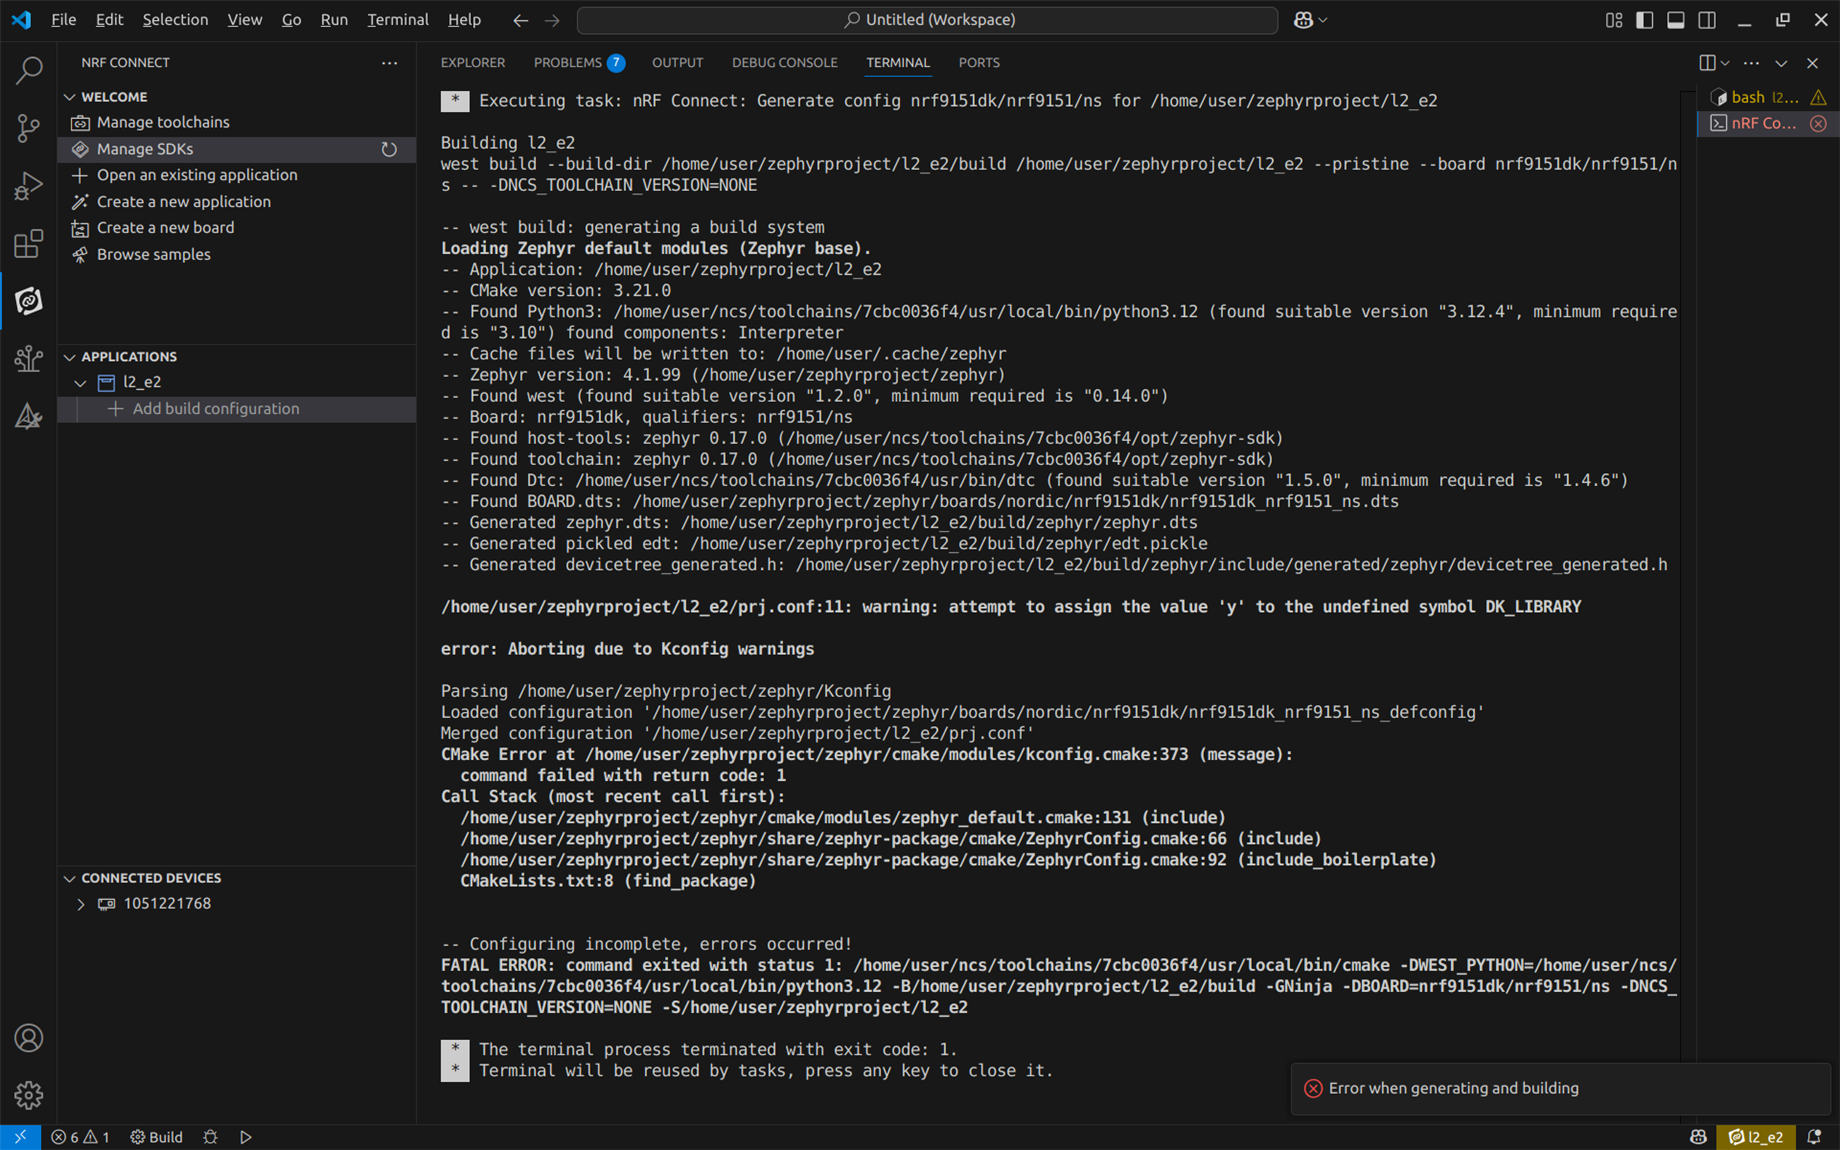Click the run play icon in status bar
1840x1150 pixels.
click(245, 1137)
